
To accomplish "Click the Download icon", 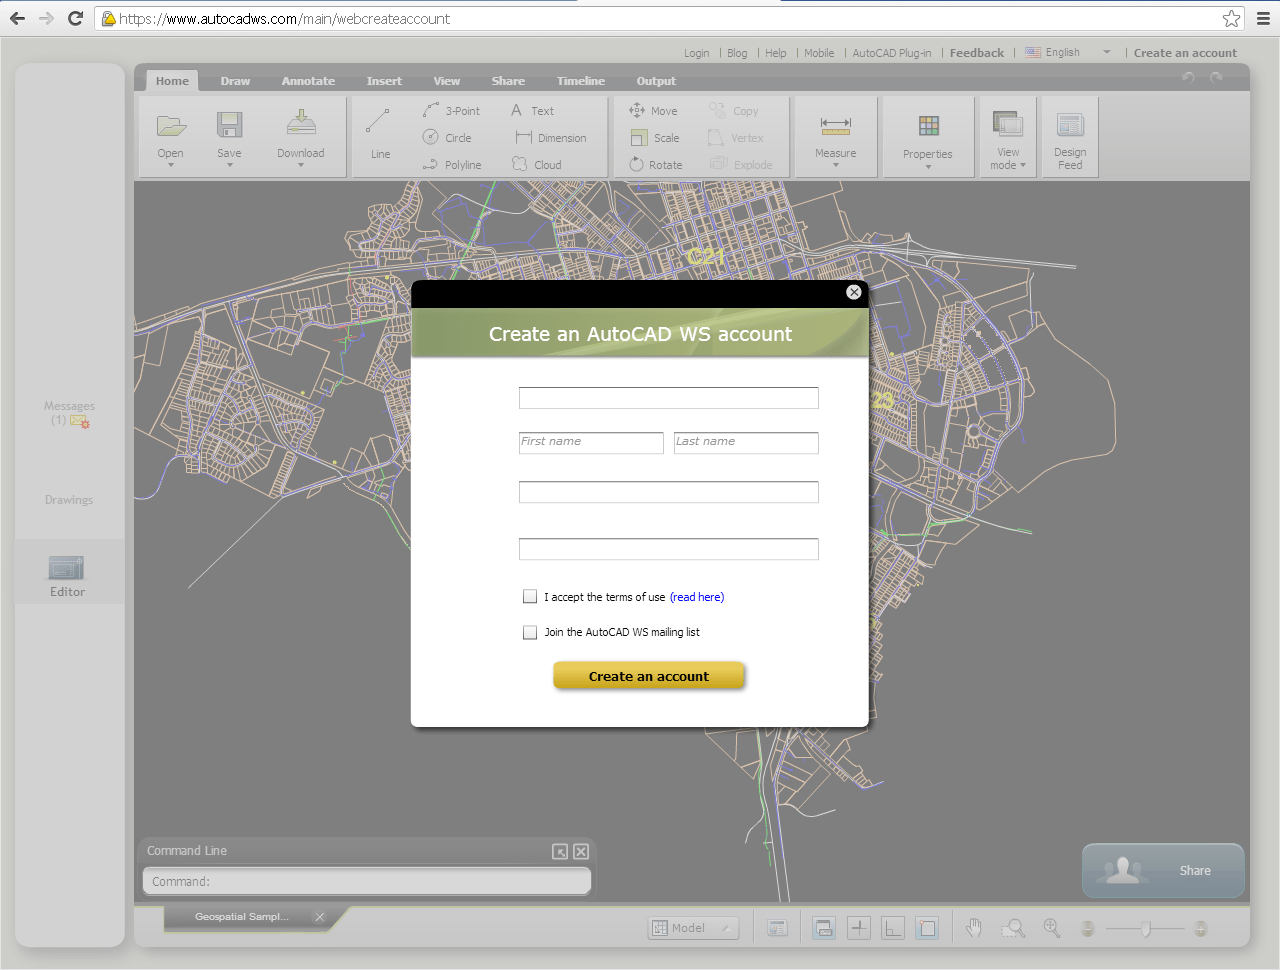I will [x=301, y=122].
